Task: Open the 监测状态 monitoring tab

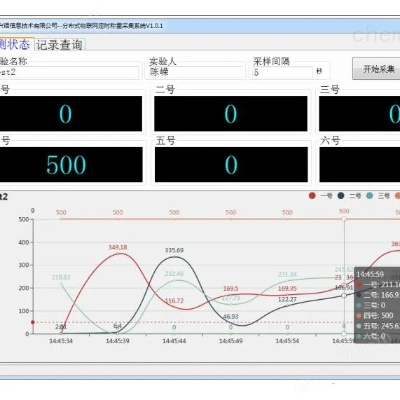Action: point(16,44)
